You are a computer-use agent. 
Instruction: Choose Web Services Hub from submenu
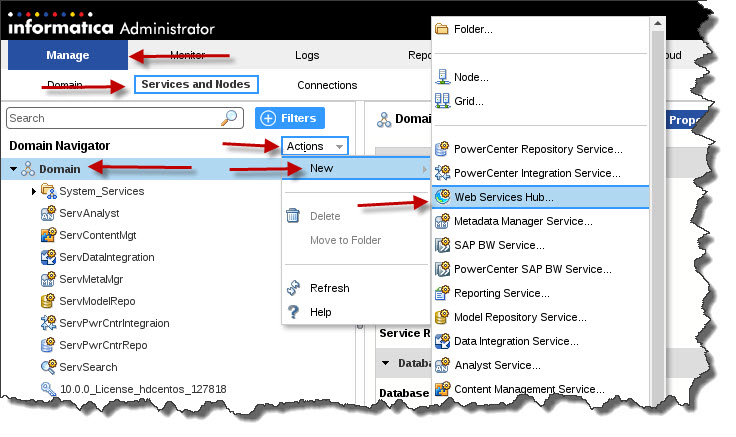[x=540, y=197]
